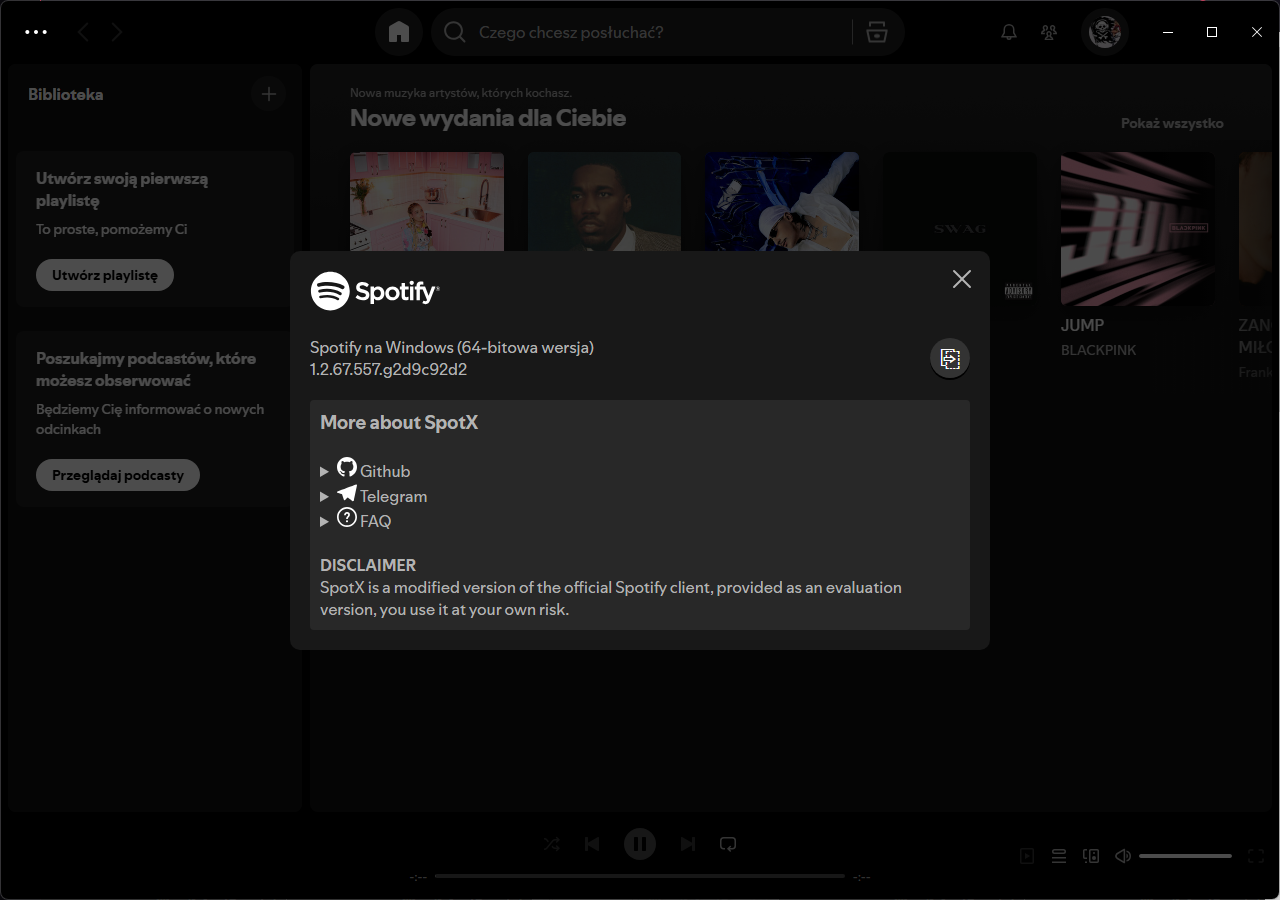1280x900 pixels.
Task: Expand the Github section
Action: pyautogui.click(x=365, y=470)
